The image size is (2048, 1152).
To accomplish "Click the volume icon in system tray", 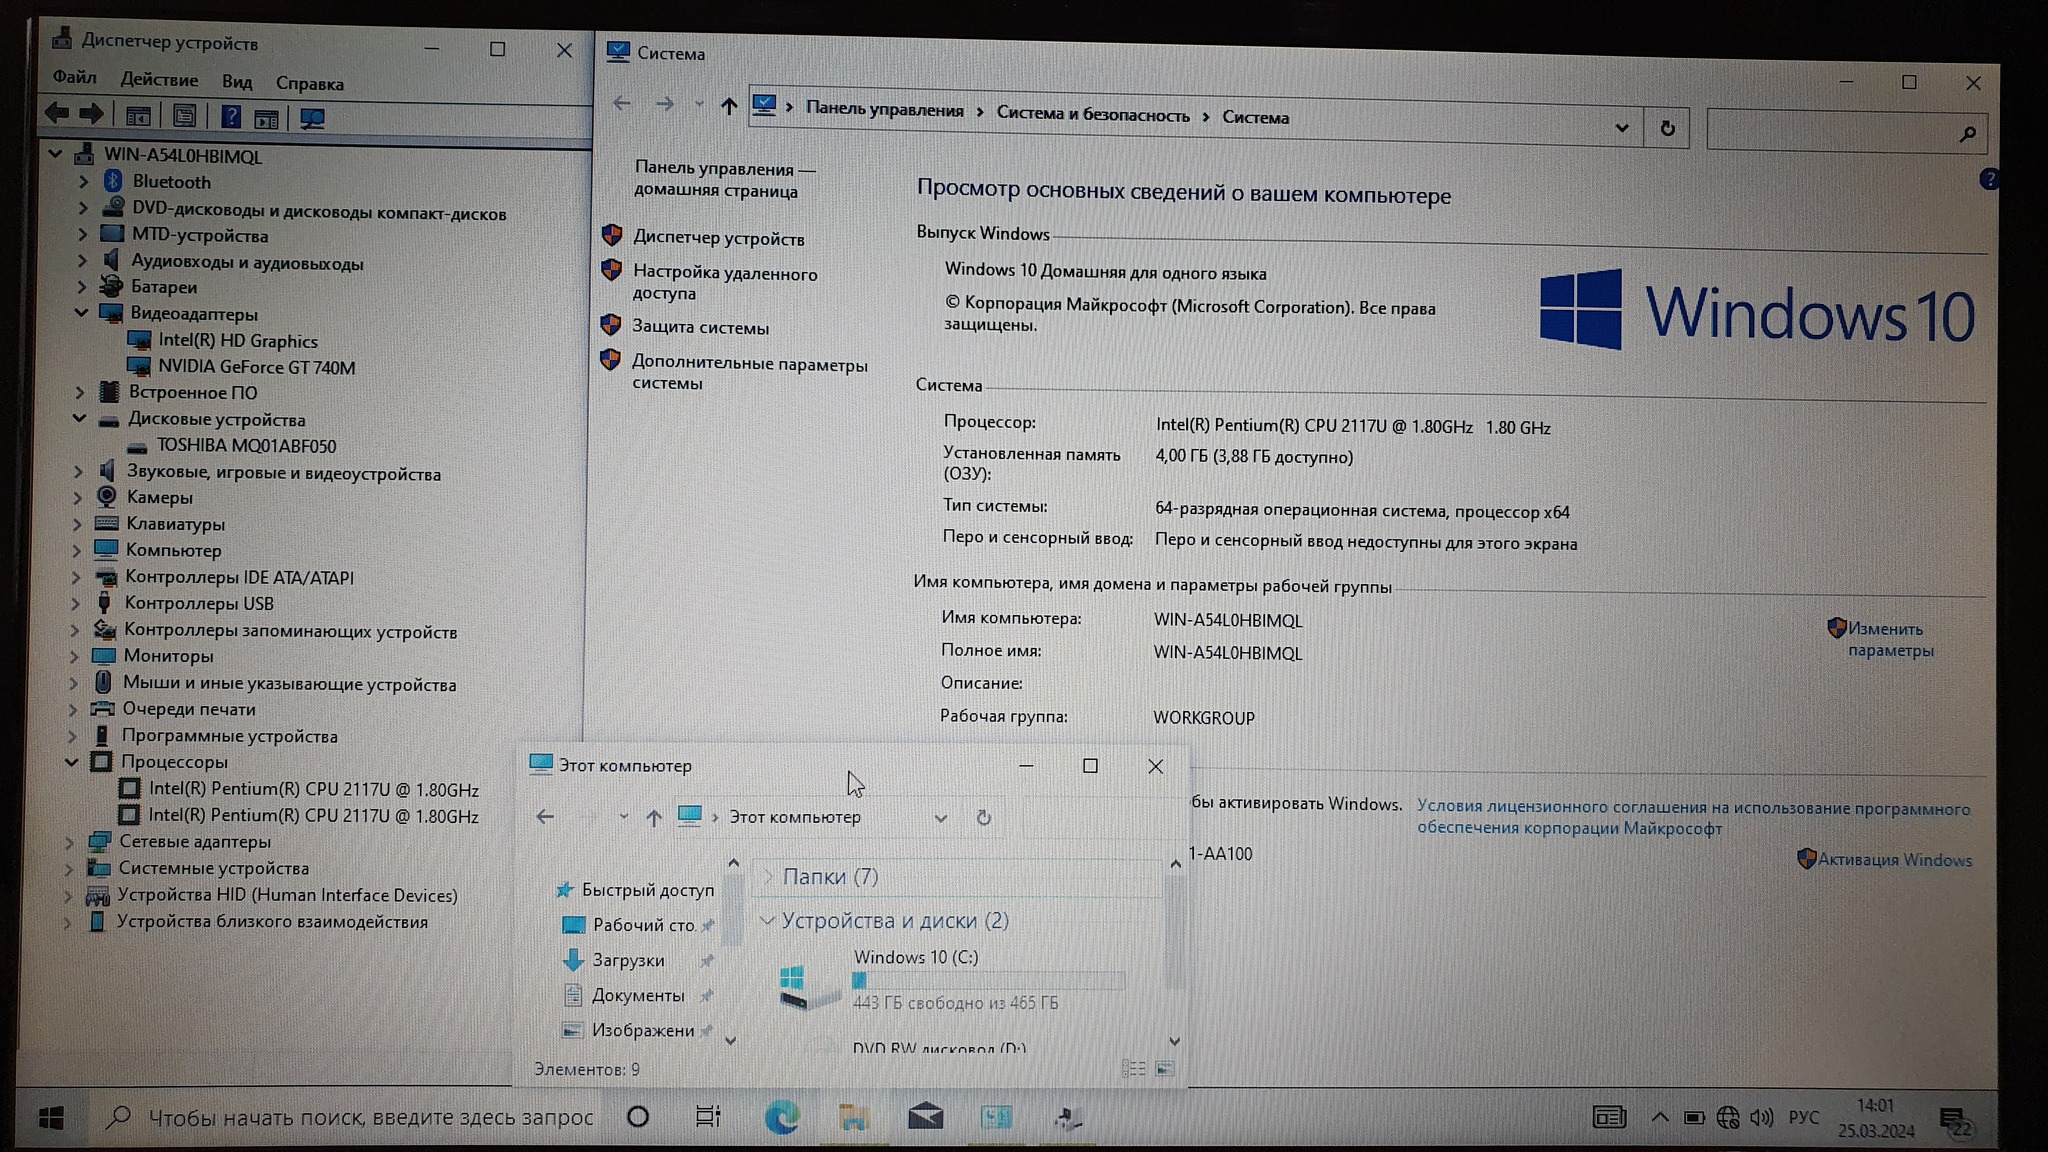I will [x=1761, y=1117].
